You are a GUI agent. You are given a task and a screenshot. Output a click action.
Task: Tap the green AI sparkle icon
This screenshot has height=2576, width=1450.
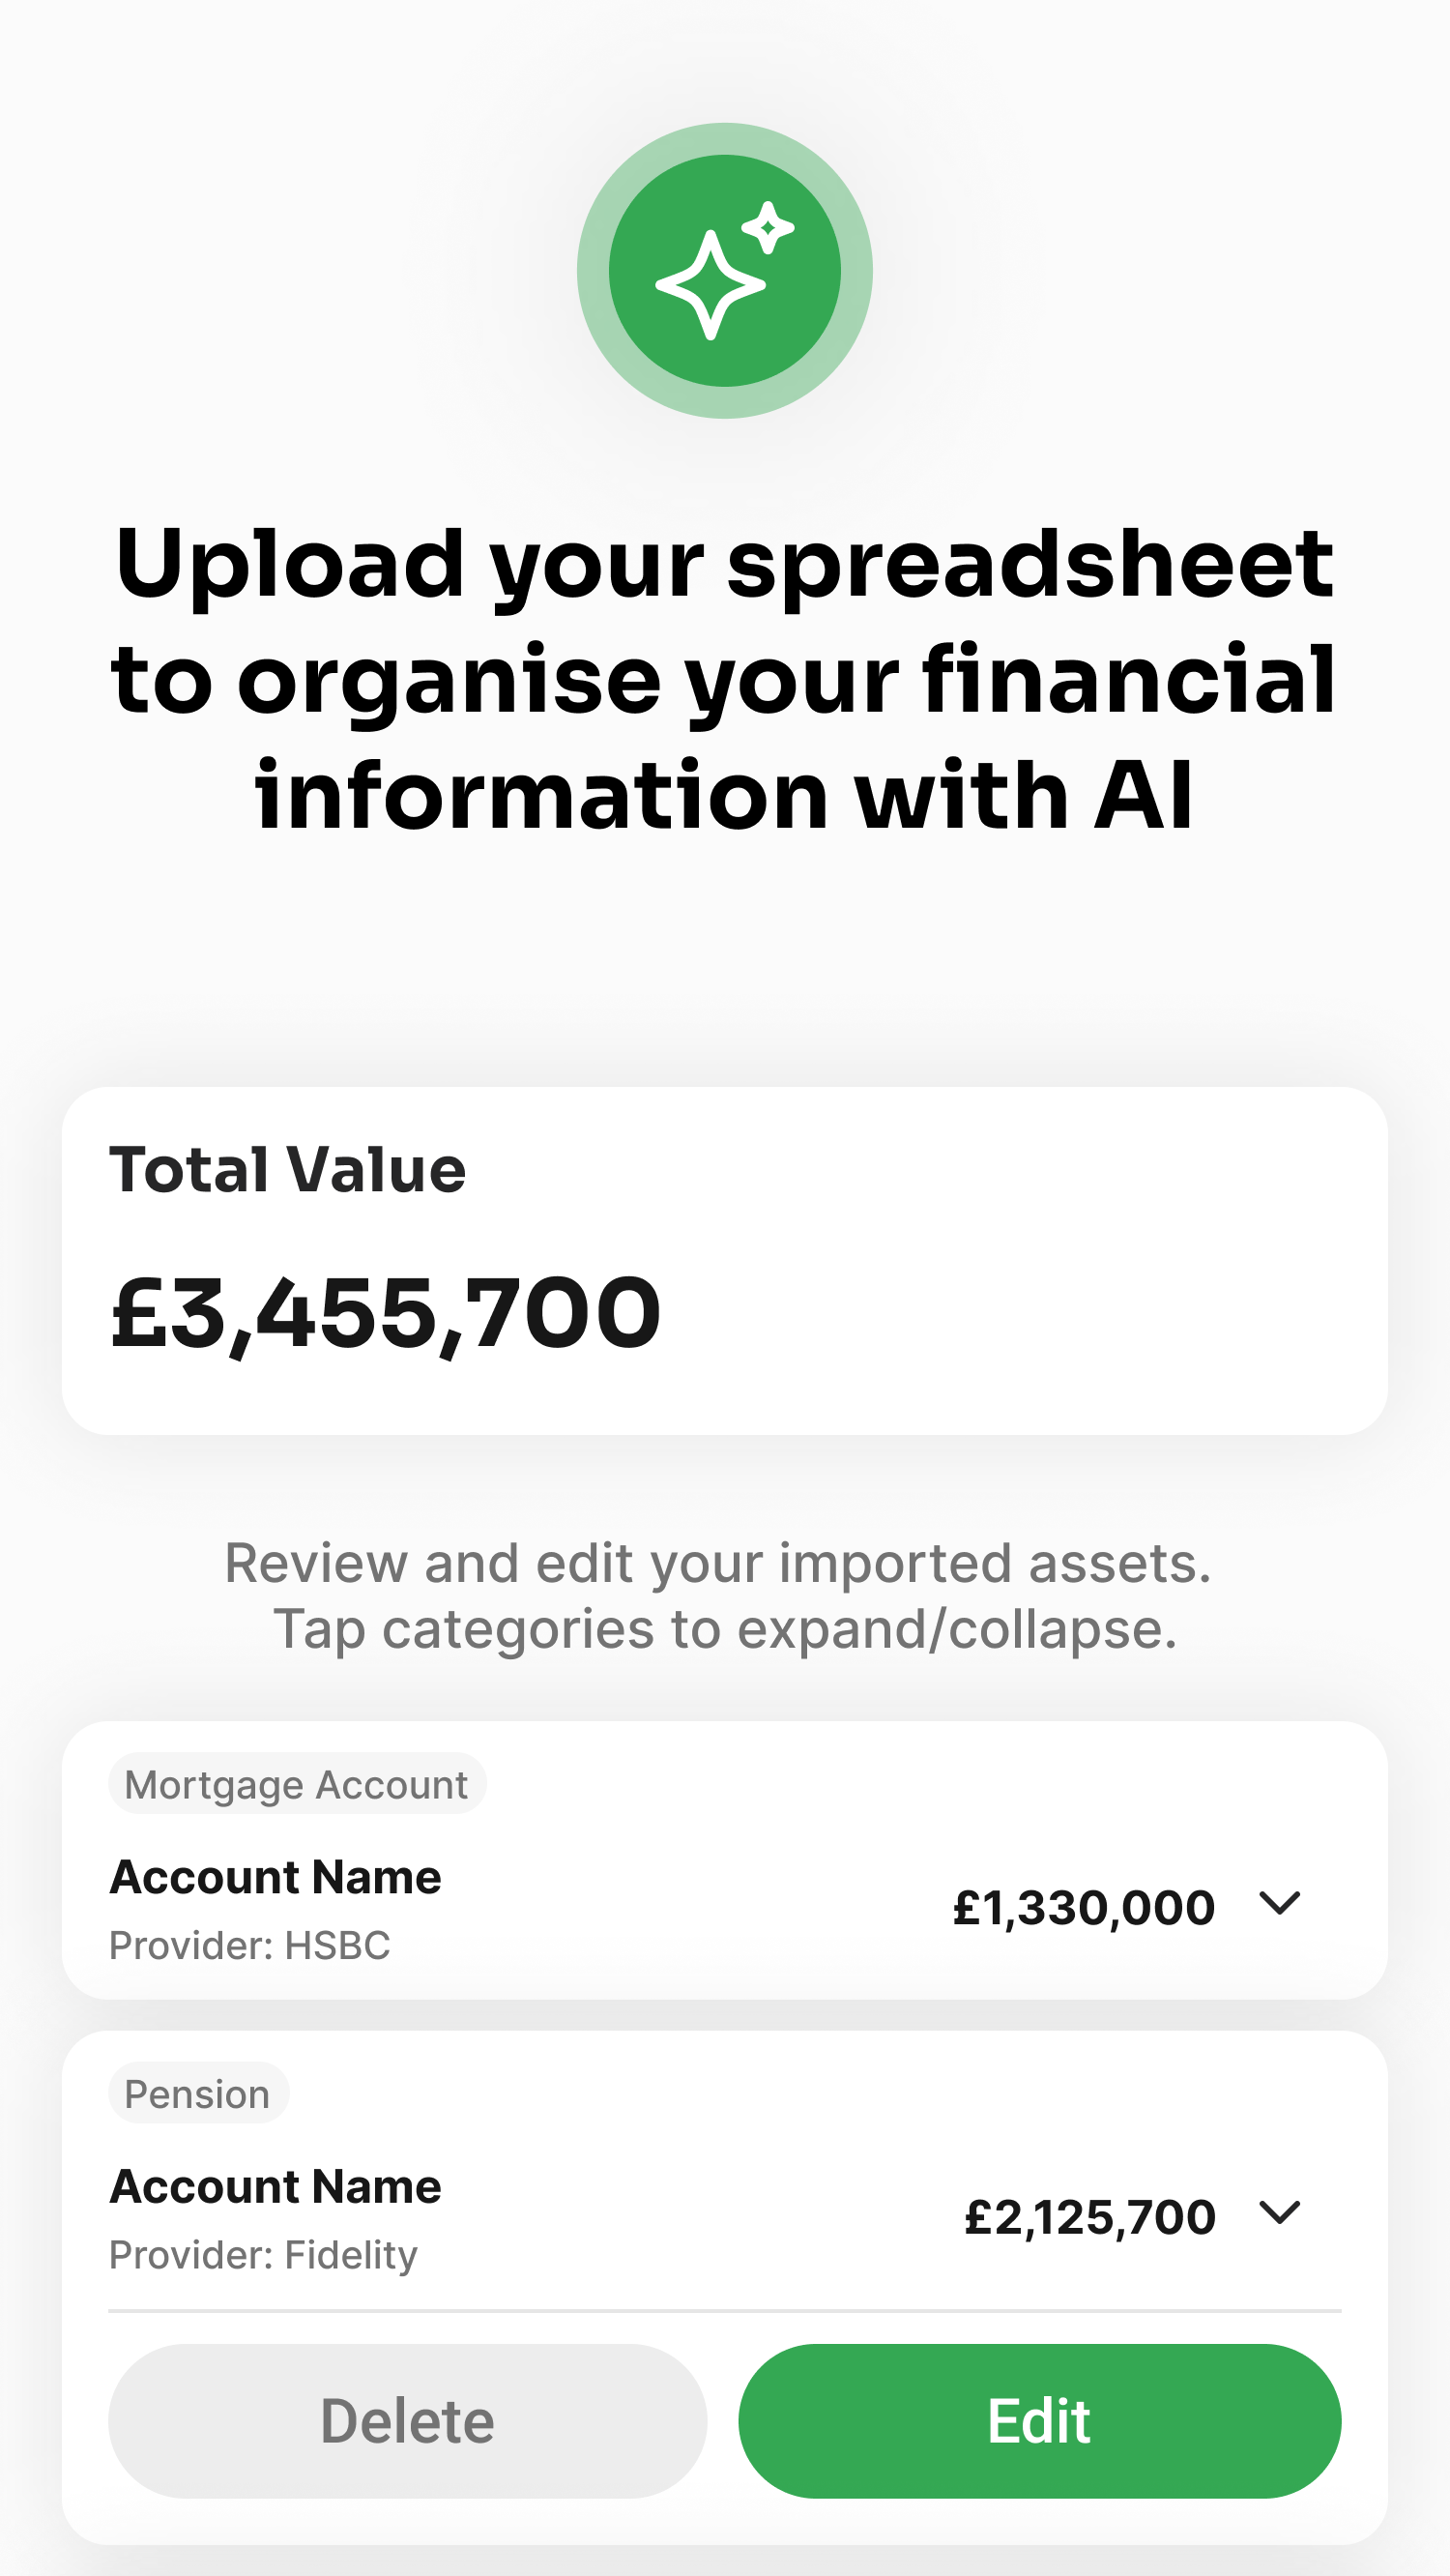(x=725, y=270)
